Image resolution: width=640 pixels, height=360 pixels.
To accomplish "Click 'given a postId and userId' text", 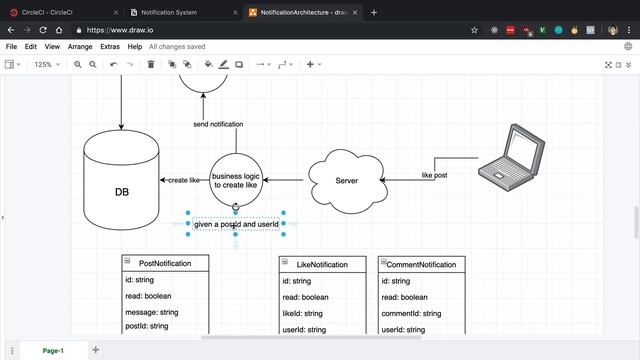I will pyautogui.click(x=236, y=224).
